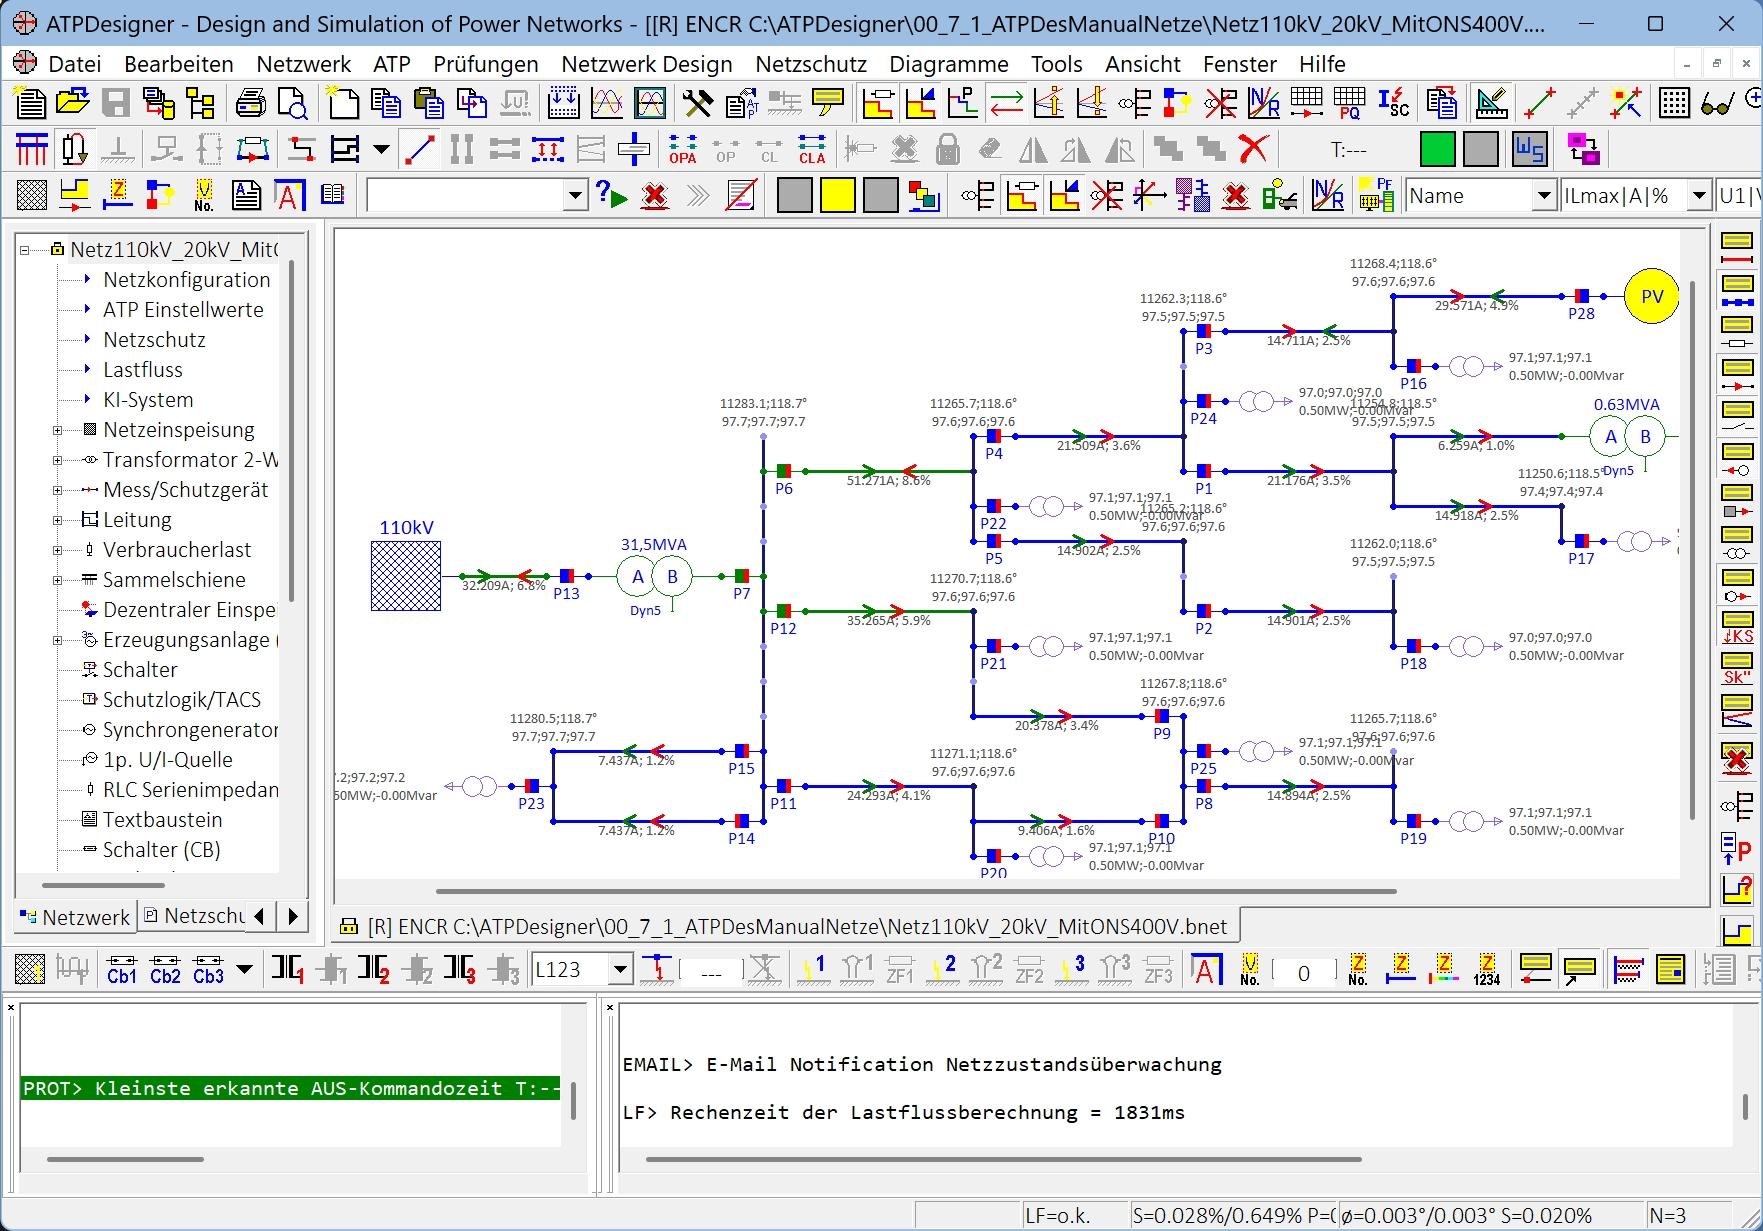Image resolution: width=1763 pixels, height=1231 pixels.
Task: Click the open folder icon in toolbar
Action: pyautogui.click(x=73, y=103)
